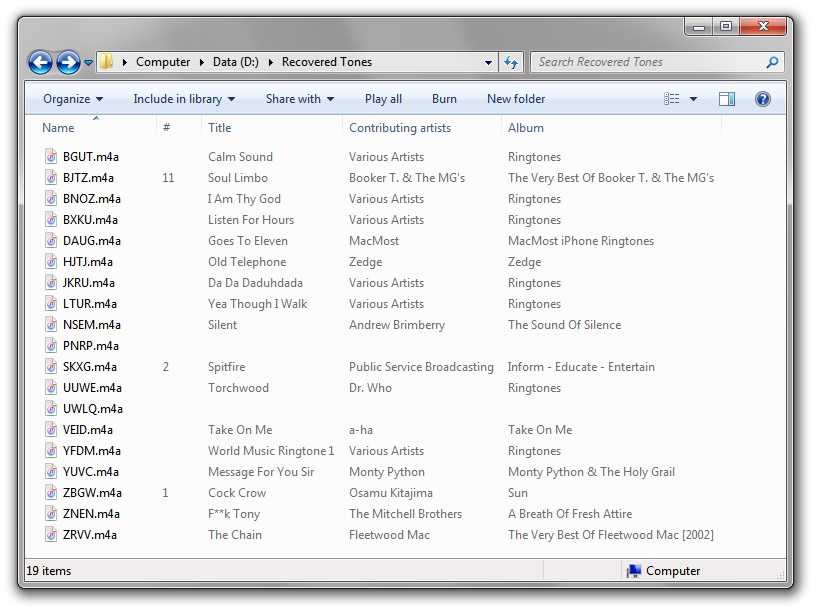Click the refresh icon beside address bar
This screenshot has height=611, width=814.
click(x=511, y=62)
